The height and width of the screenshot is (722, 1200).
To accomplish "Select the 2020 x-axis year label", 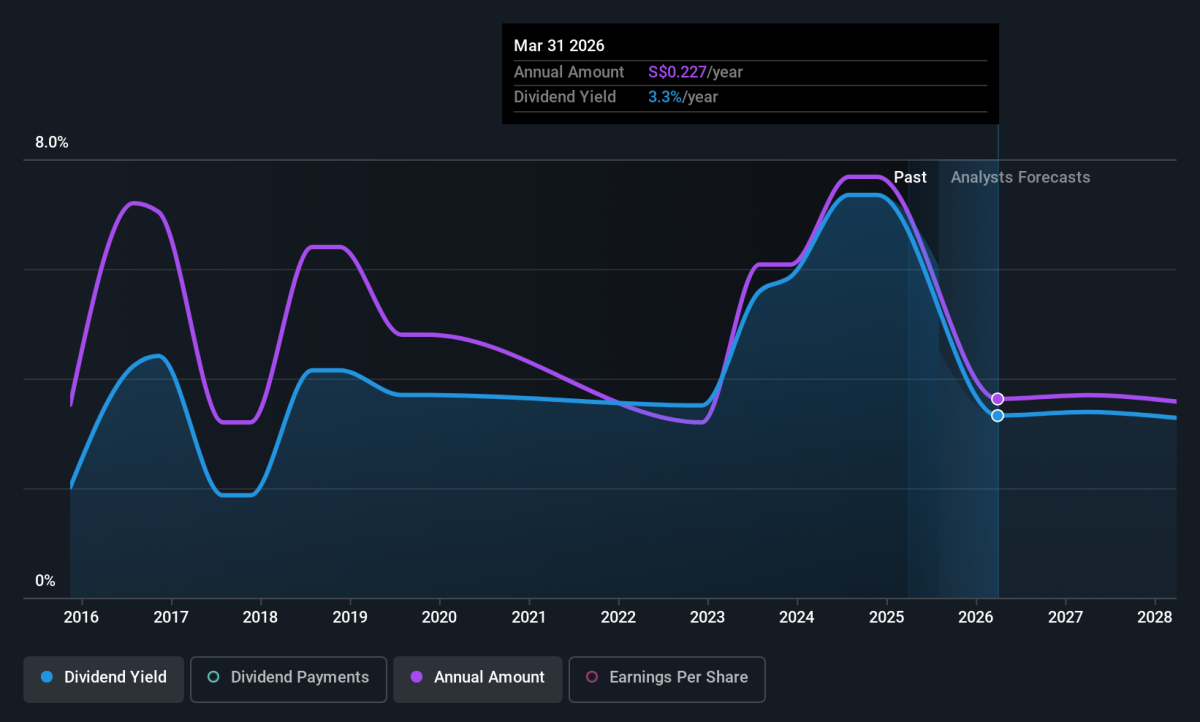I will point(439,616).
